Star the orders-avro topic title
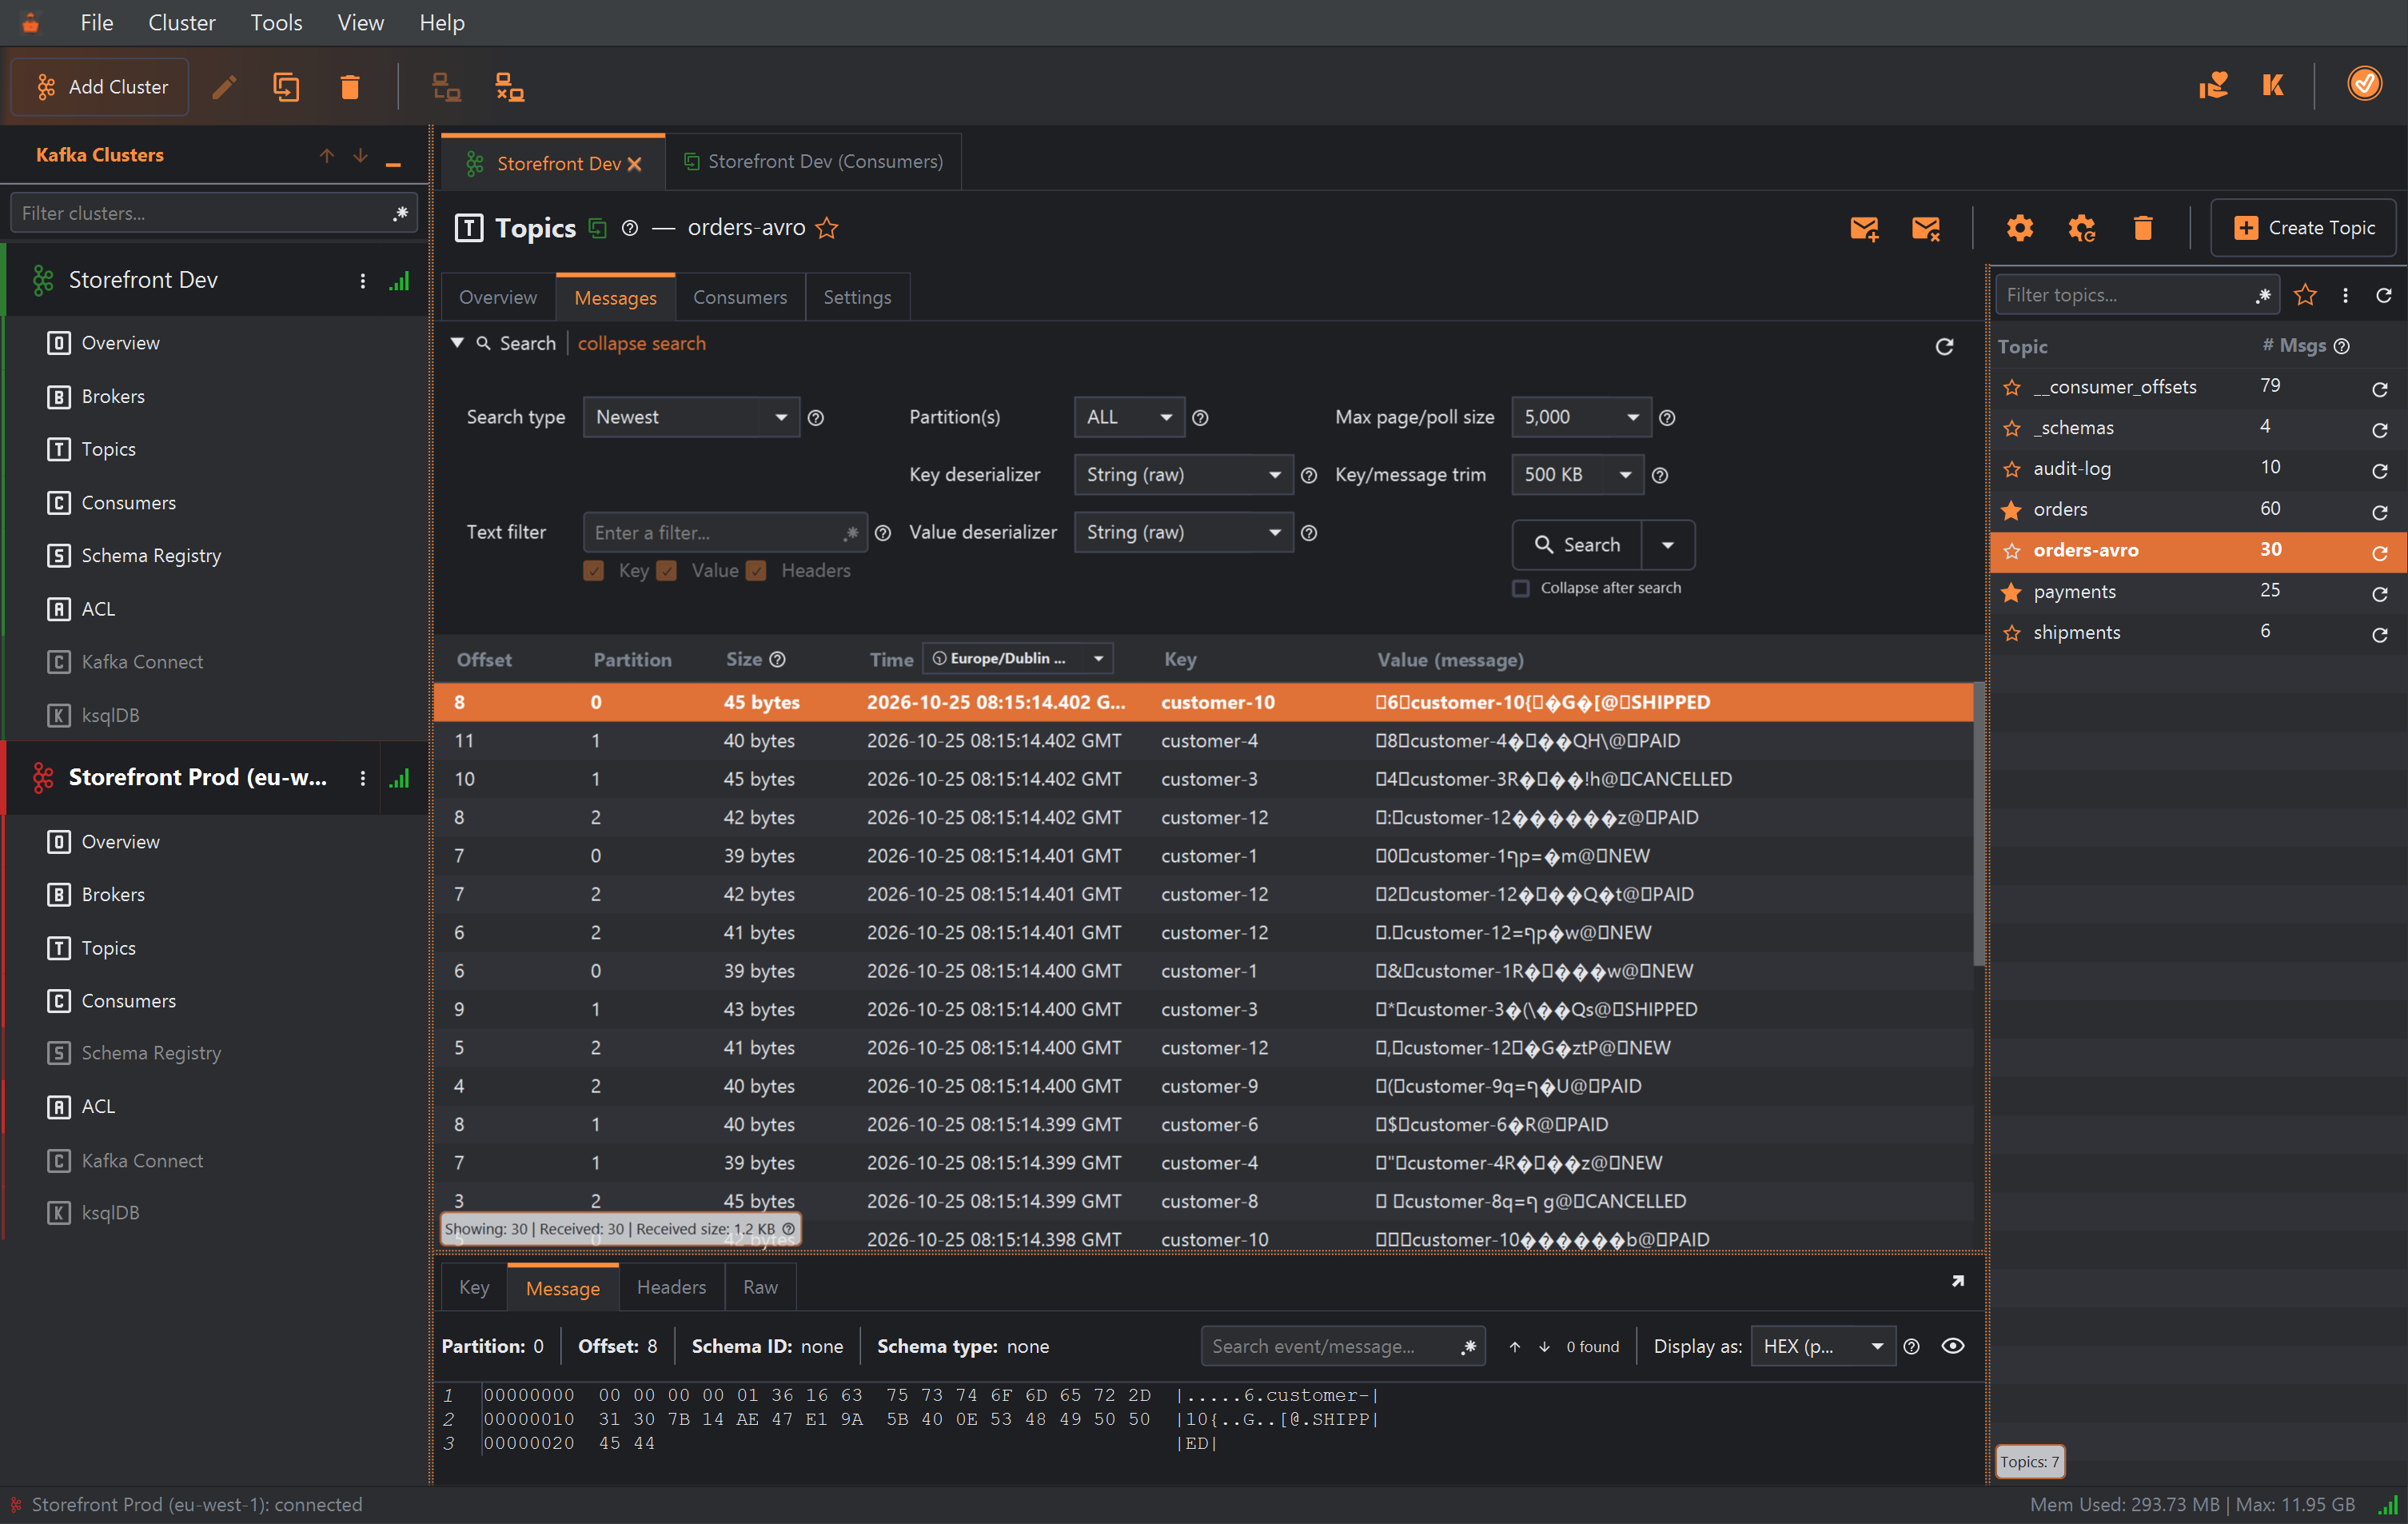Screen dimensions: 2408x1524 coord(826,228)
